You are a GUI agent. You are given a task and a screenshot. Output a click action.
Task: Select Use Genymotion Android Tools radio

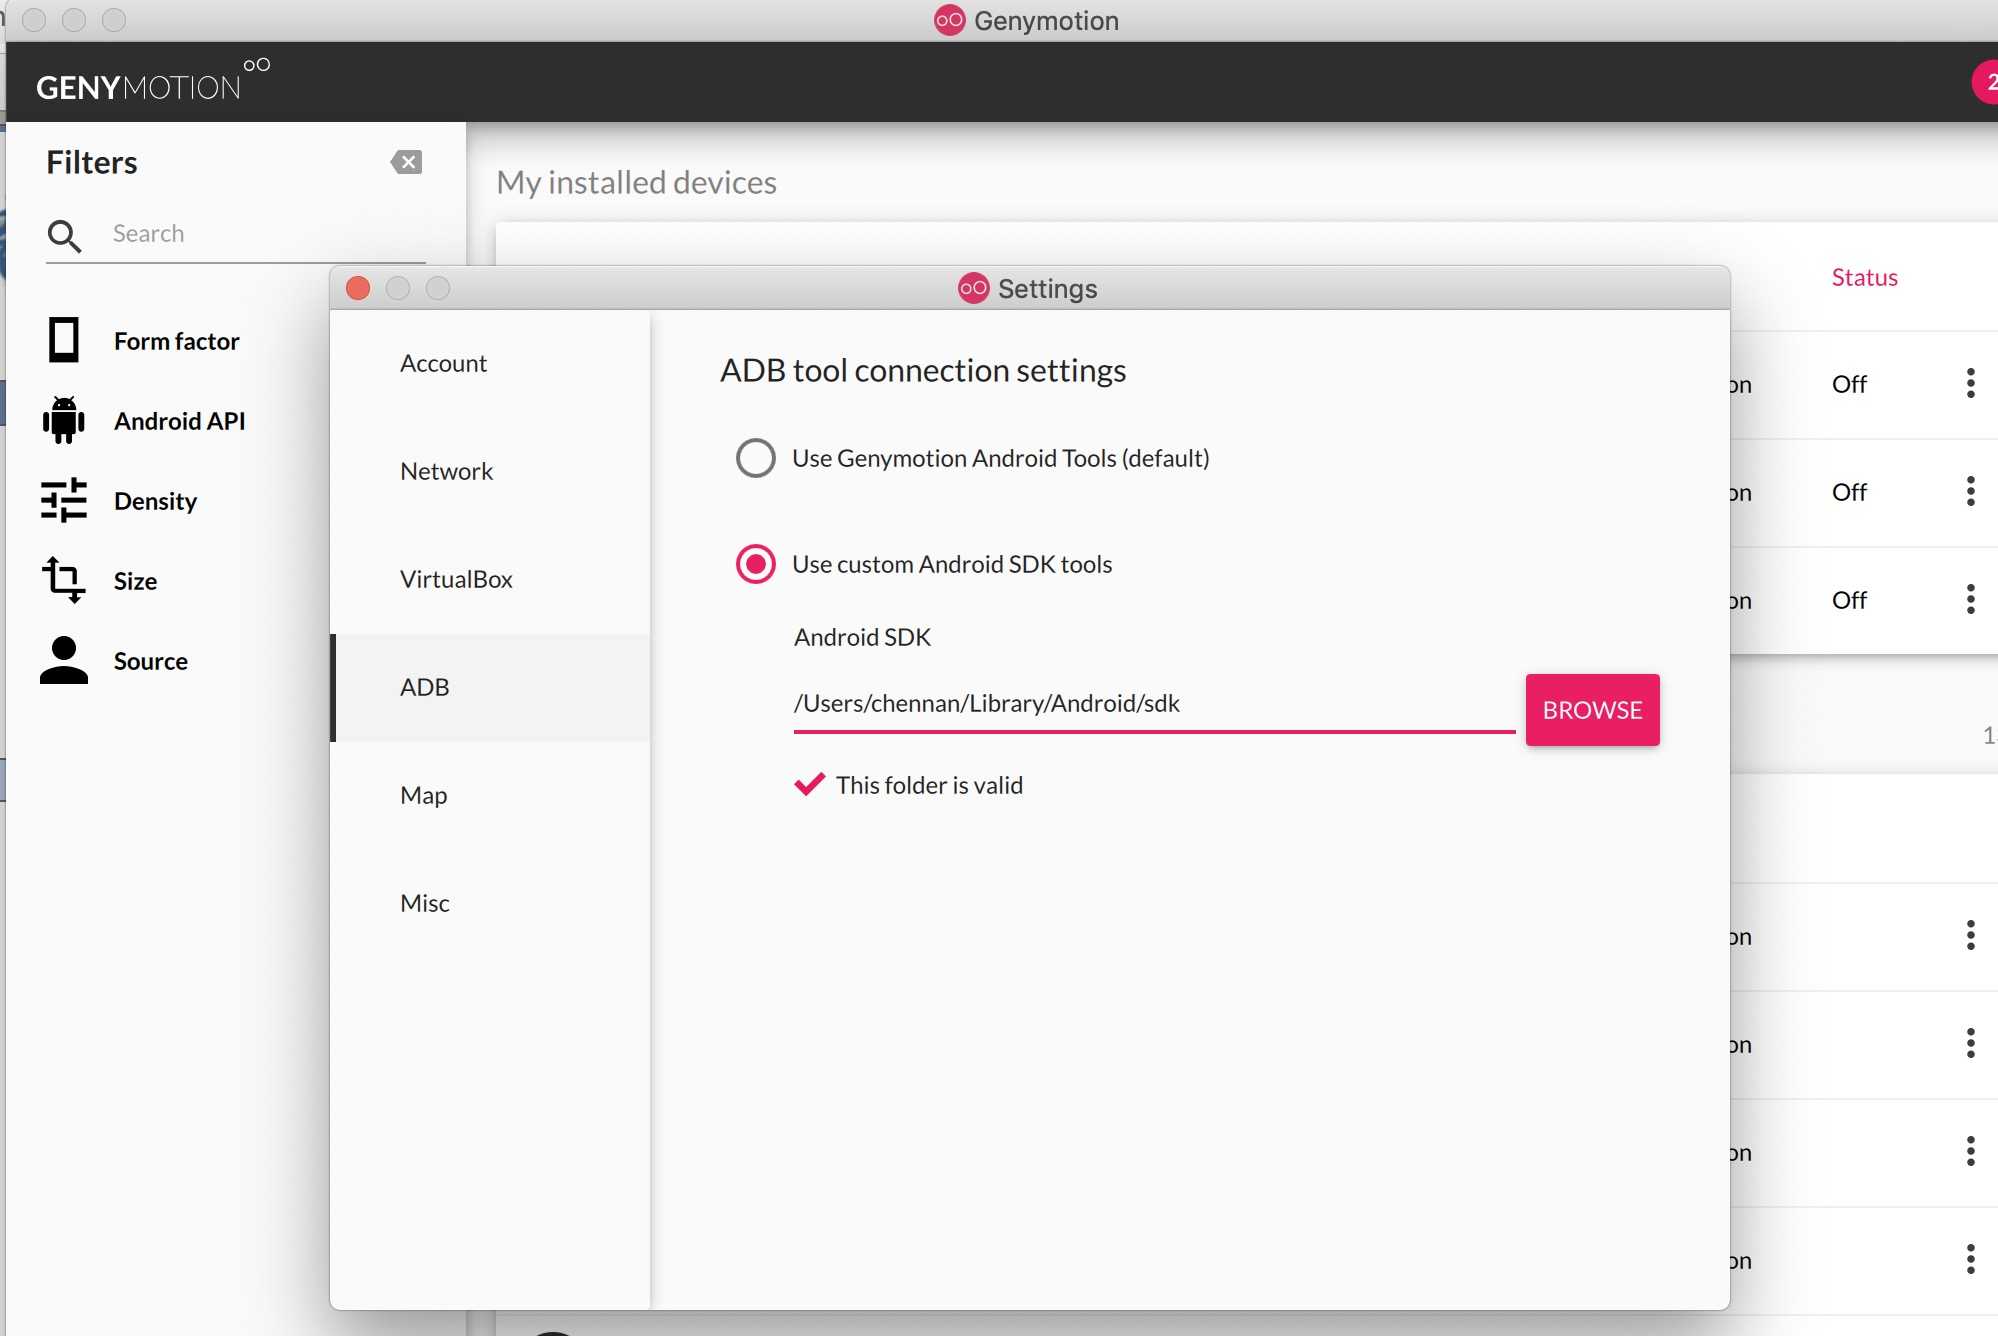pos(756,456)
